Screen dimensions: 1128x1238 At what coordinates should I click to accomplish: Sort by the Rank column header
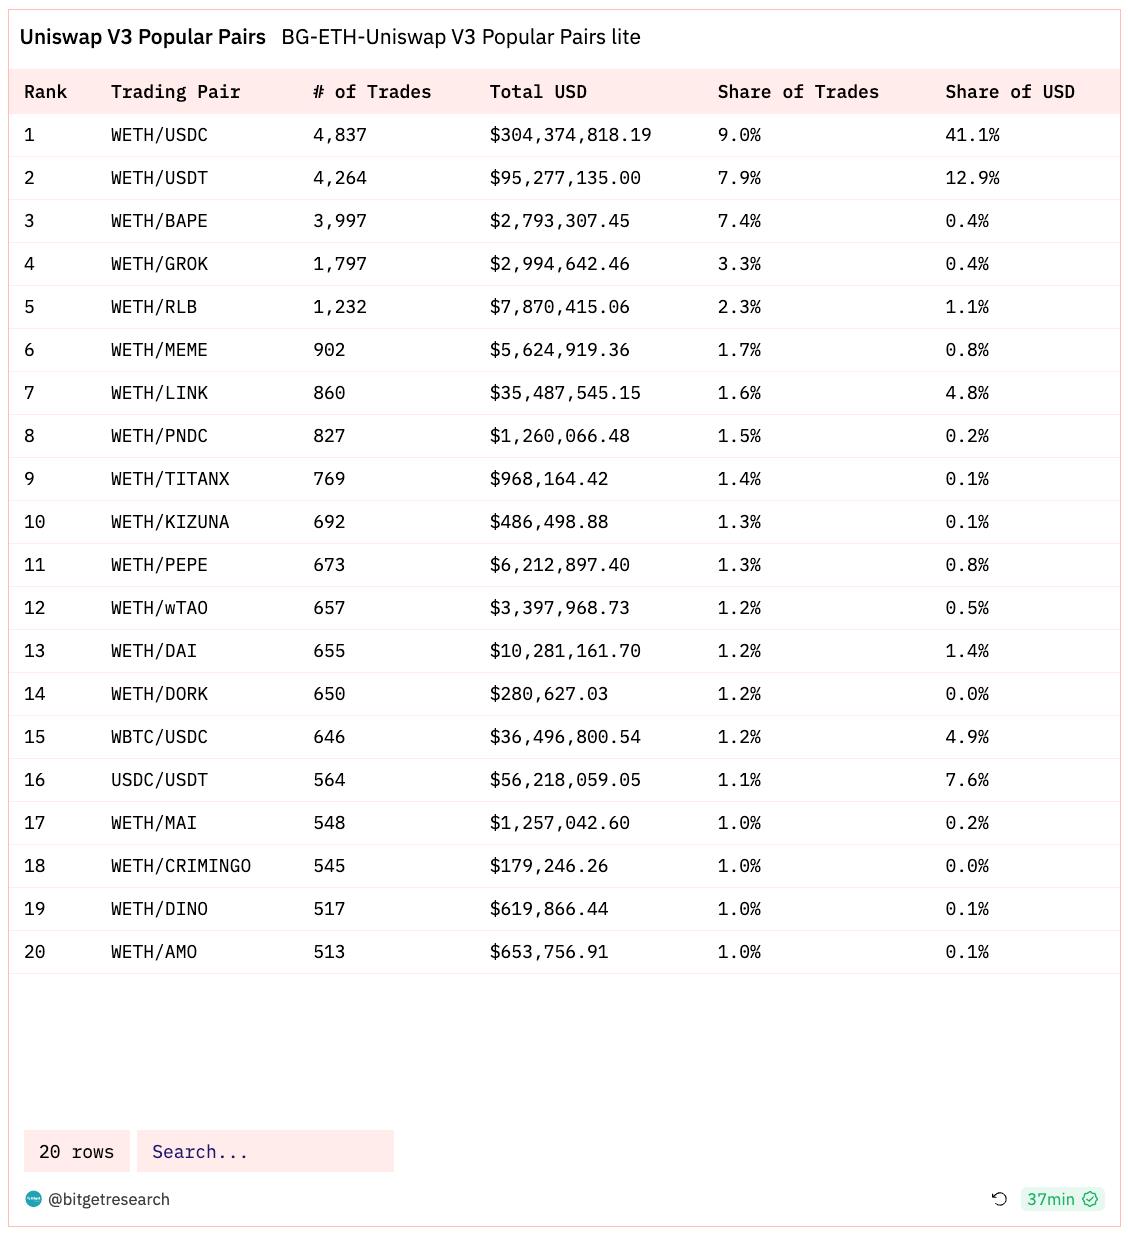point(46,92)
